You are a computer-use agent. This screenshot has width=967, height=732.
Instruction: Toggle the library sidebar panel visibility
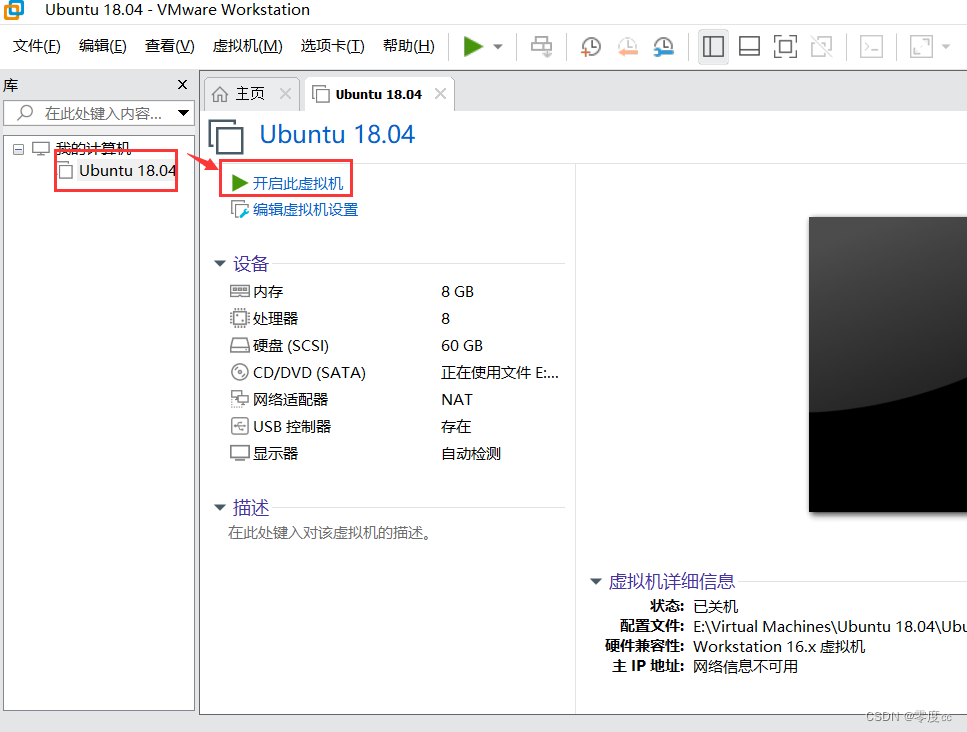click(713, 46)
